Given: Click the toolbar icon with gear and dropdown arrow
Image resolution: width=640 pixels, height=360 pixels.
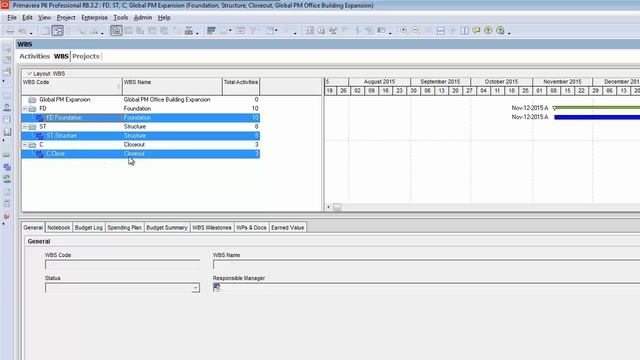Looking at the screenshot, I should click(x=189, y=31).
